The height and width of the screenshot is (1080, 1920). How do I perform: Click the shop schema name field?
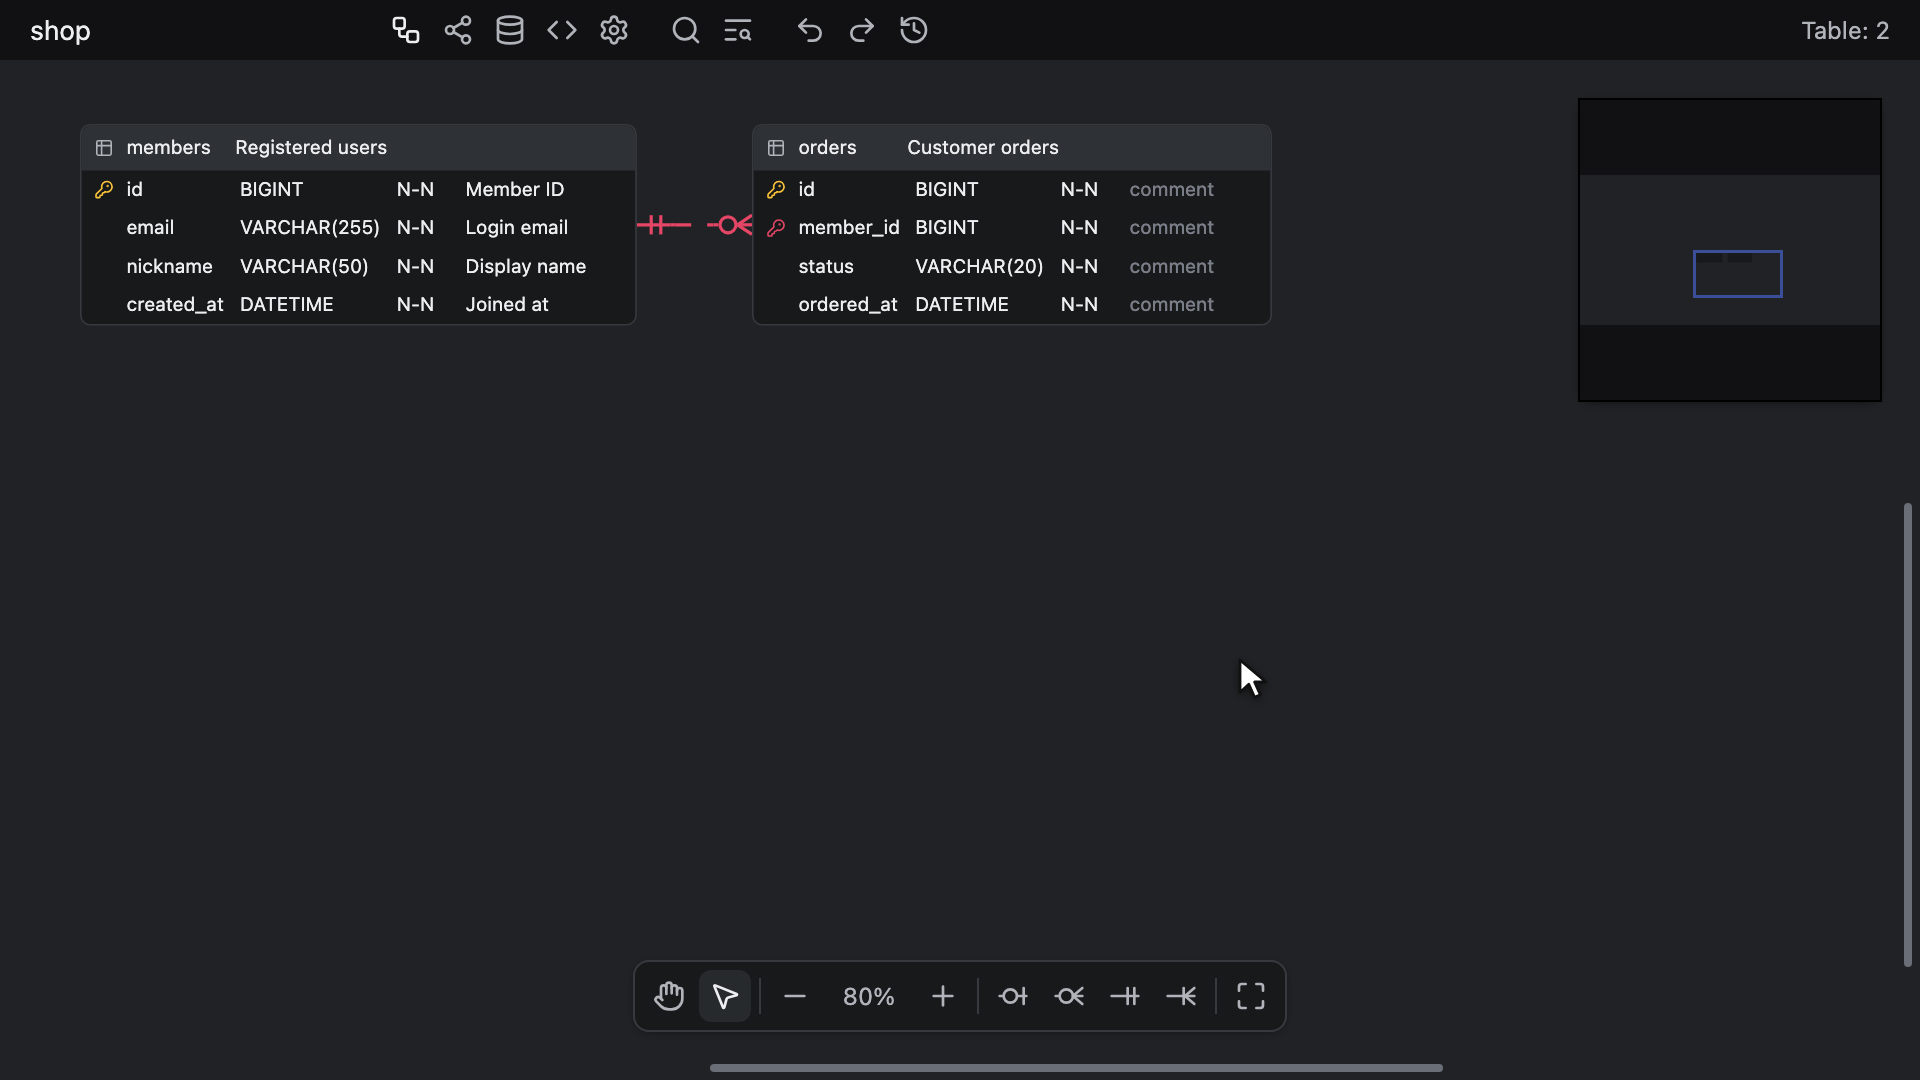pos(60,31)
